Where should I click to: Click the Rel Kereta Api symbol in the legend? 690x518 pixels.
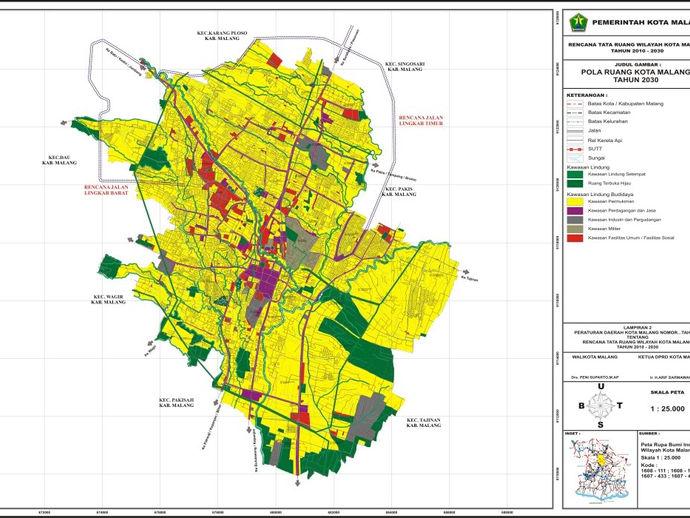click(x=575, y=140)
